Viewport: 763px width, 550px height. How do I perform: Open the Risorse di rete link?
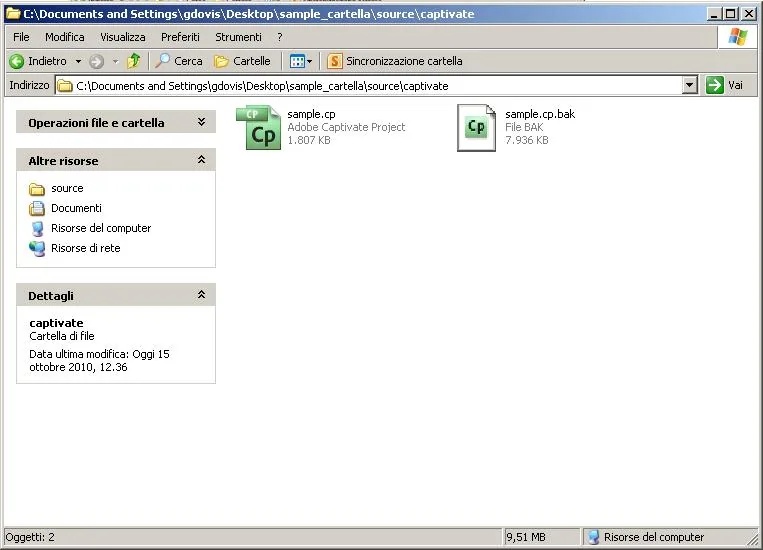(86, 248)
